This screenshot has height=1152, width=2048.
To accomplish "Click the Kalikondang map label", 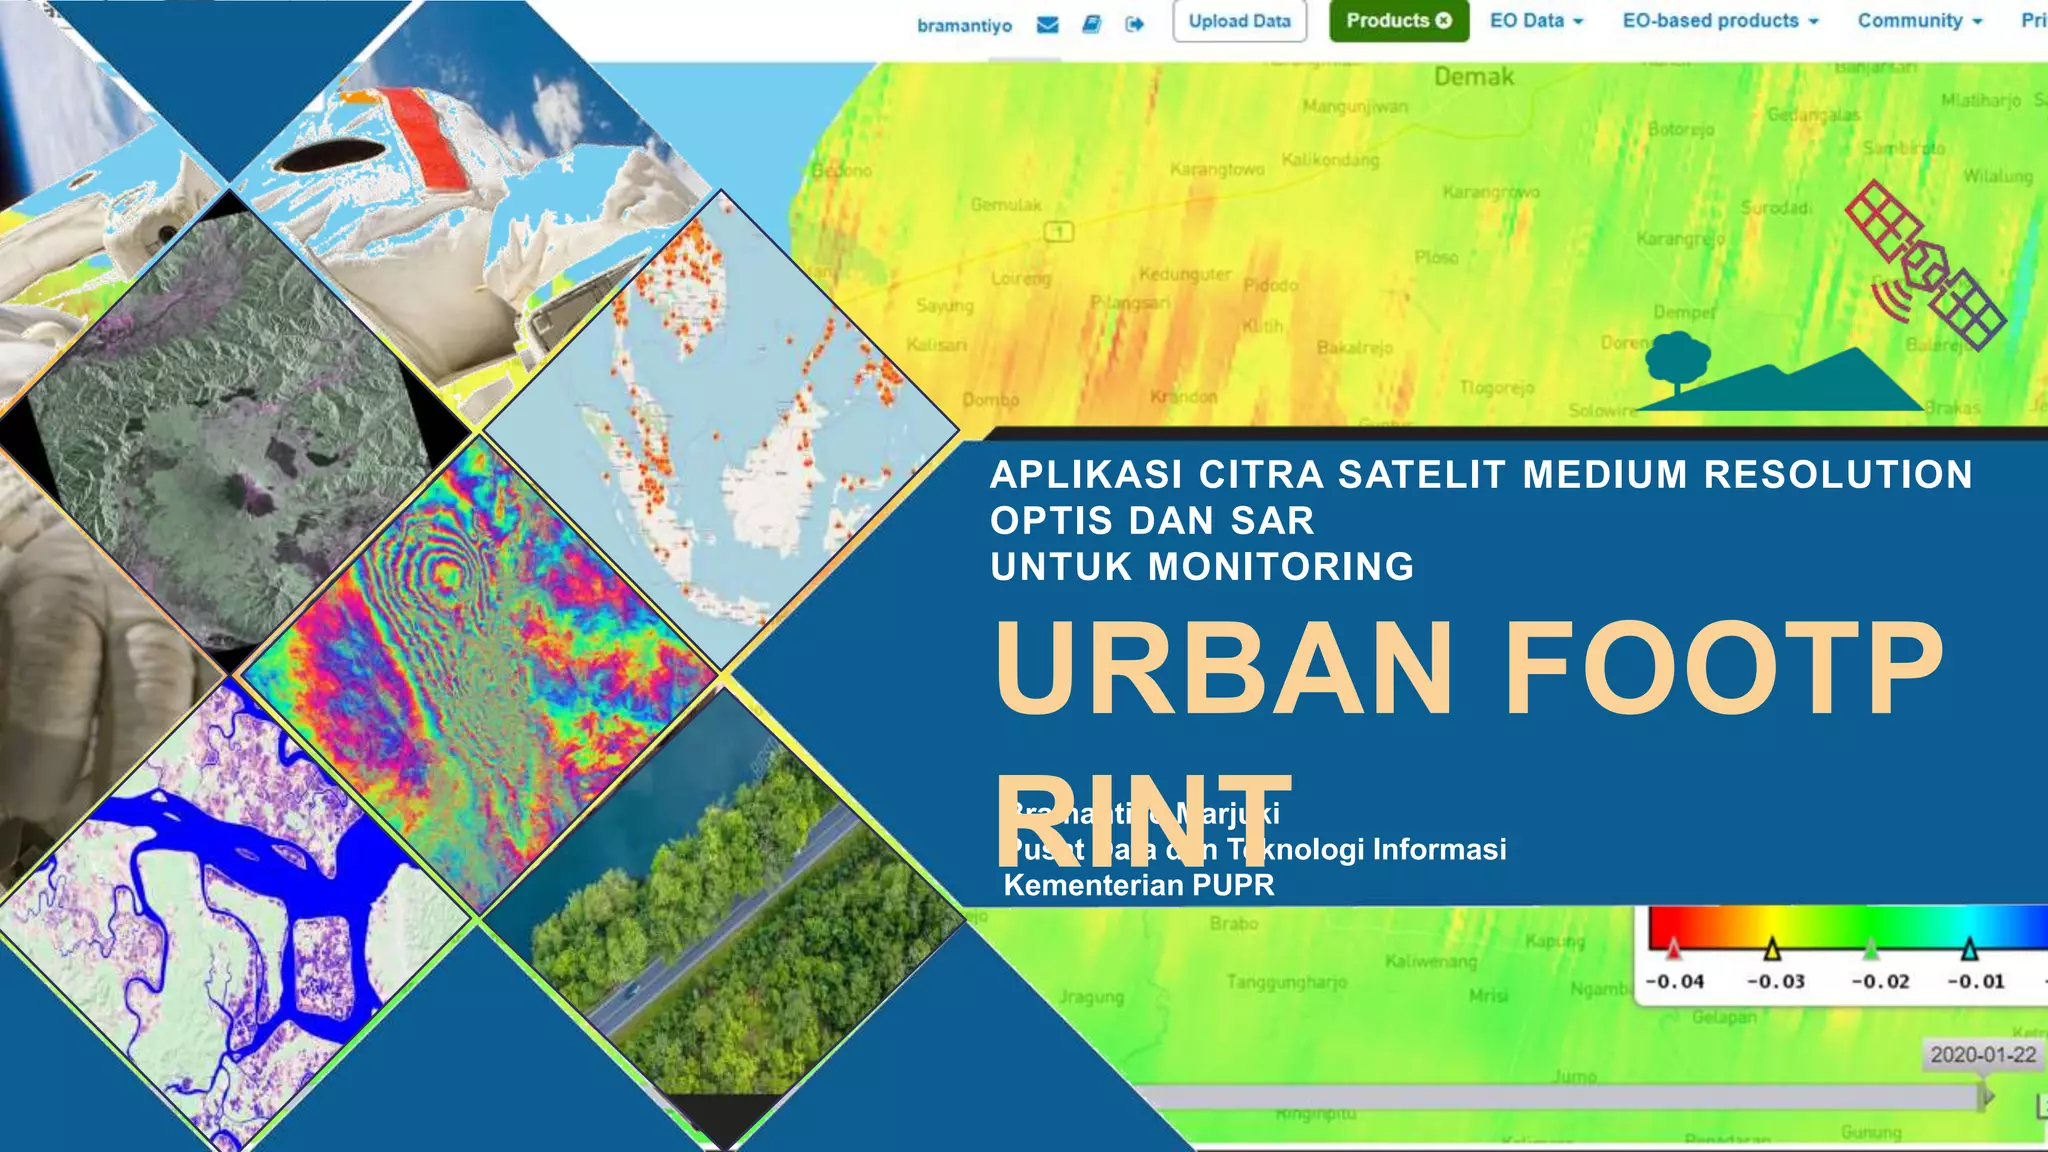I will [1330, 160].
